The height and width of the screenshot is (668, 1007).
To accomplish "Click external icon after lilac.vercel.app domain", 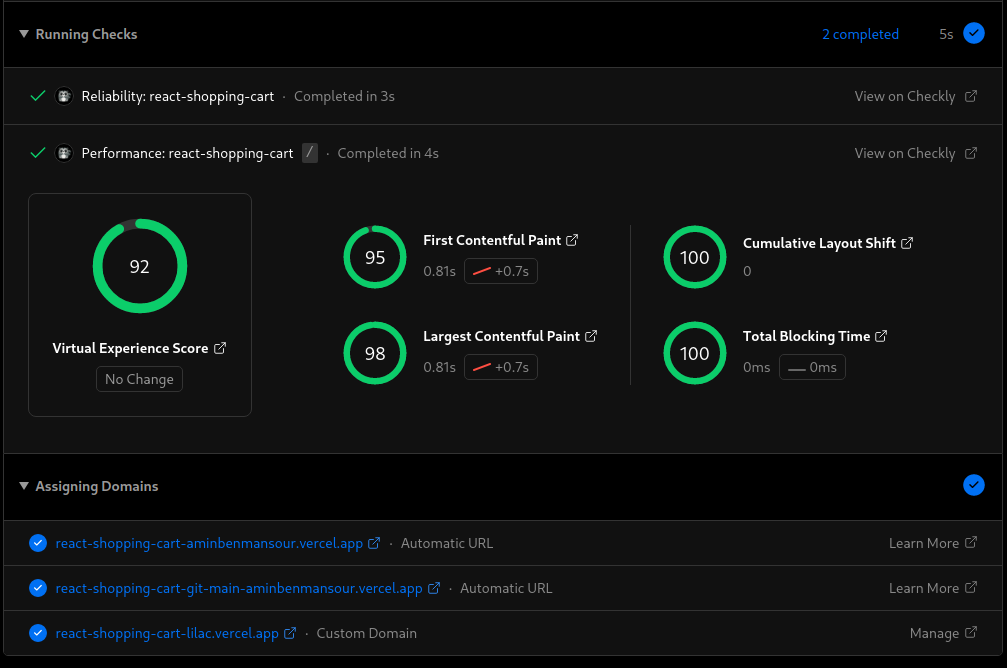I will [x=290, y=633].
